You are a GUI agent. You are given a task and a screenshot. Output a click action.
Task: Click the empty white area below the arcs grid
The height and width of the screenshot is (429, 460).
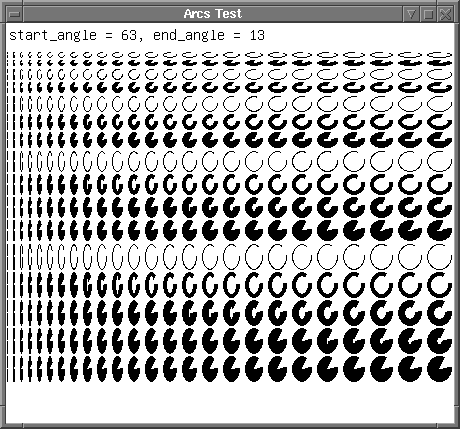click(230, 403)
